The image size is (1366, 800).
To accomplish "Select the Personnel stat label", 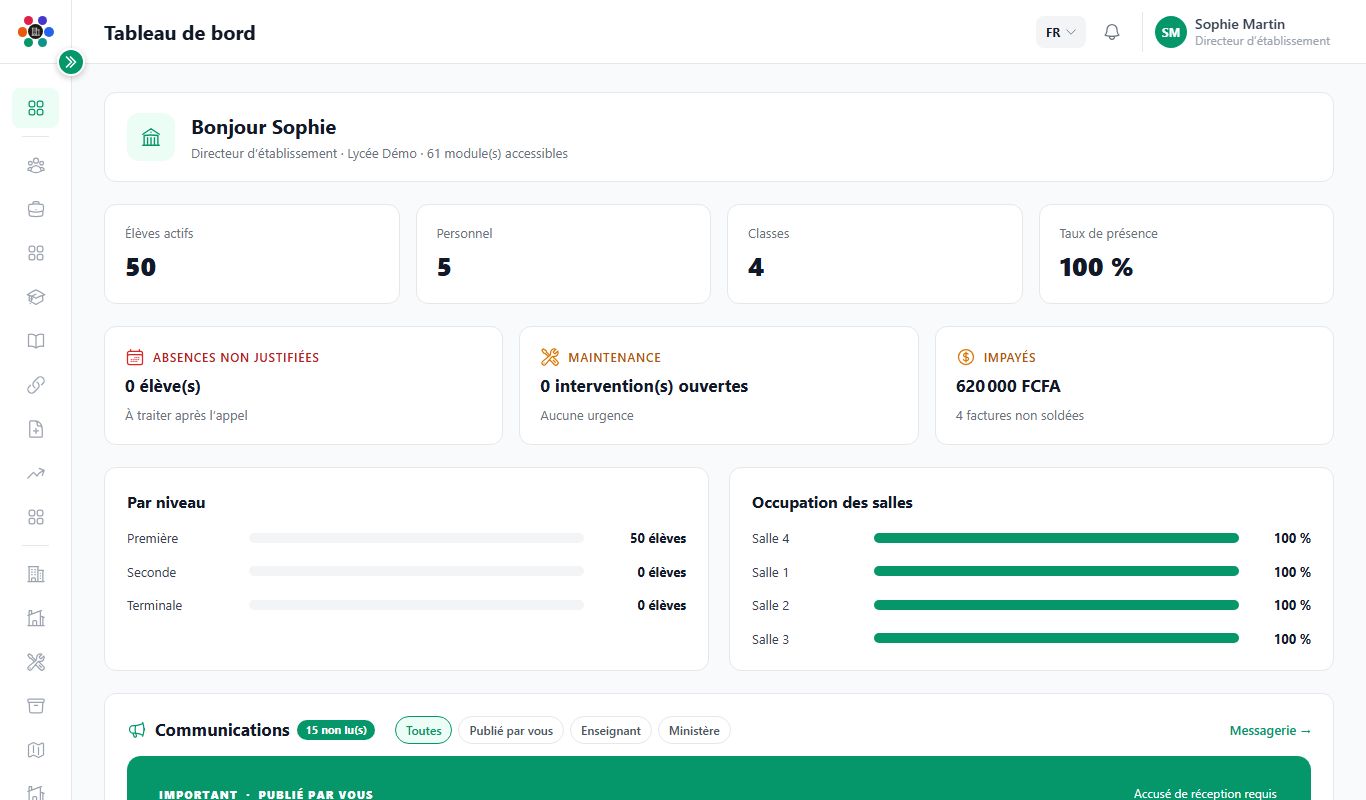I will click(x=465, y=233).
